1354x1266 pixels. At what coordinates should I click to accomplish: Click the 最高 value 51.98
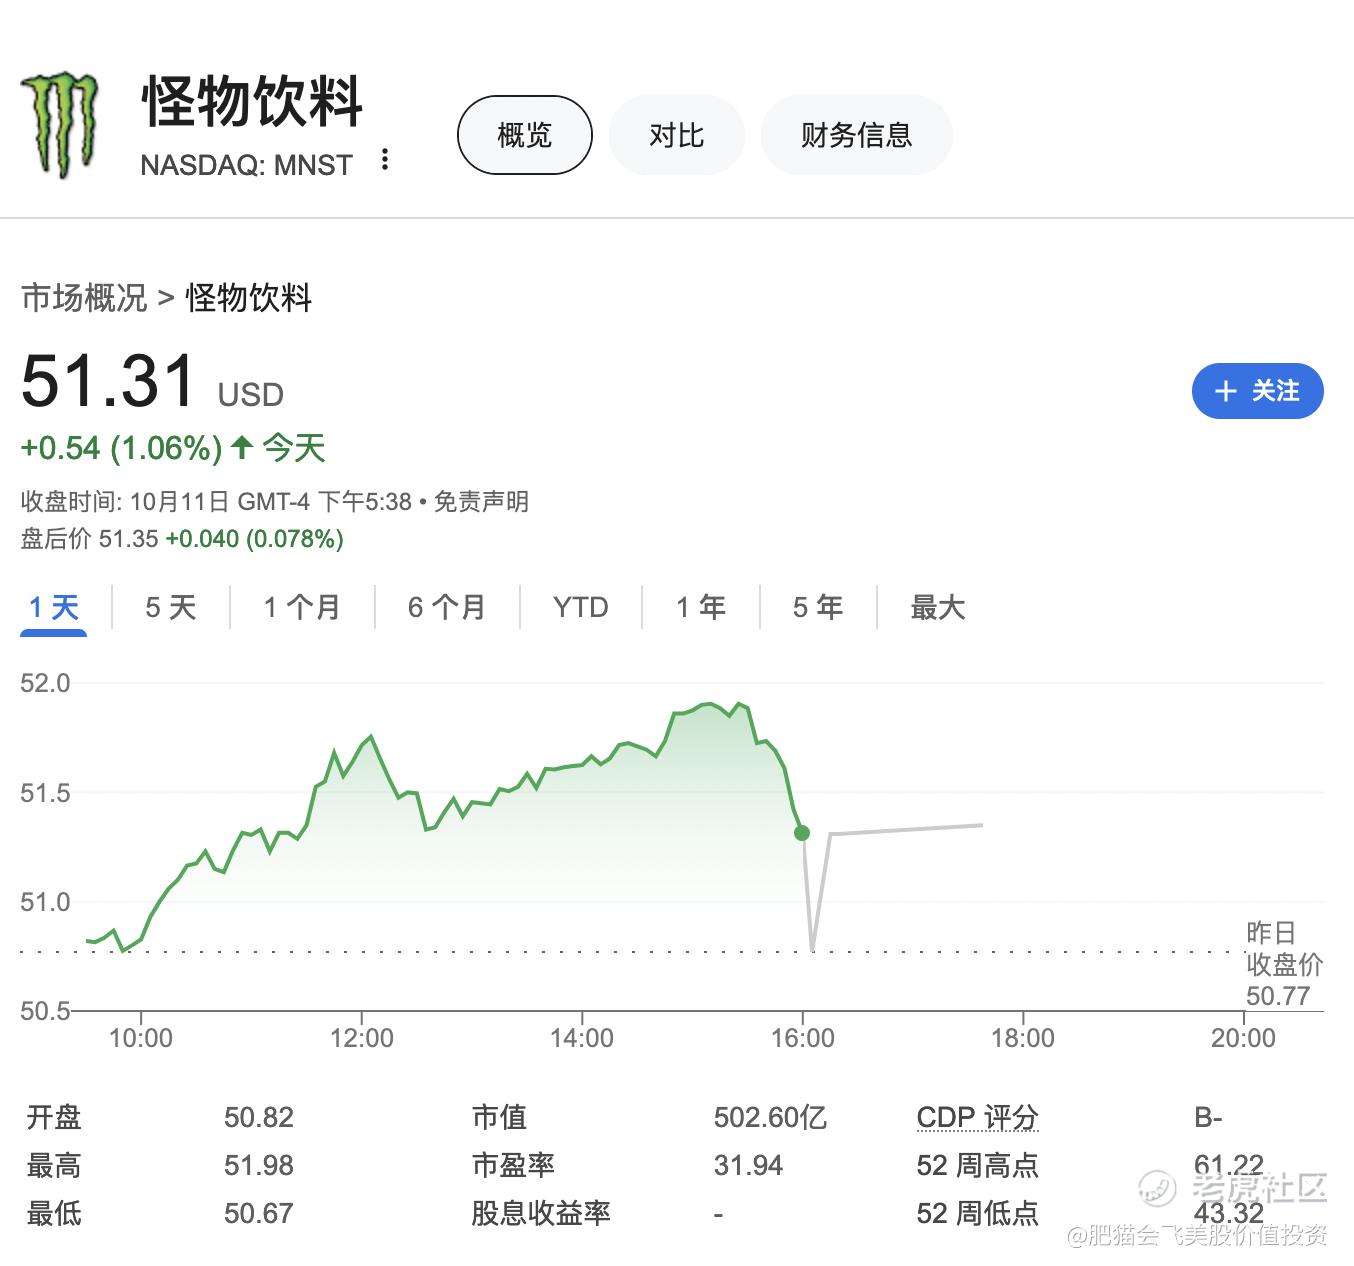259,1165
